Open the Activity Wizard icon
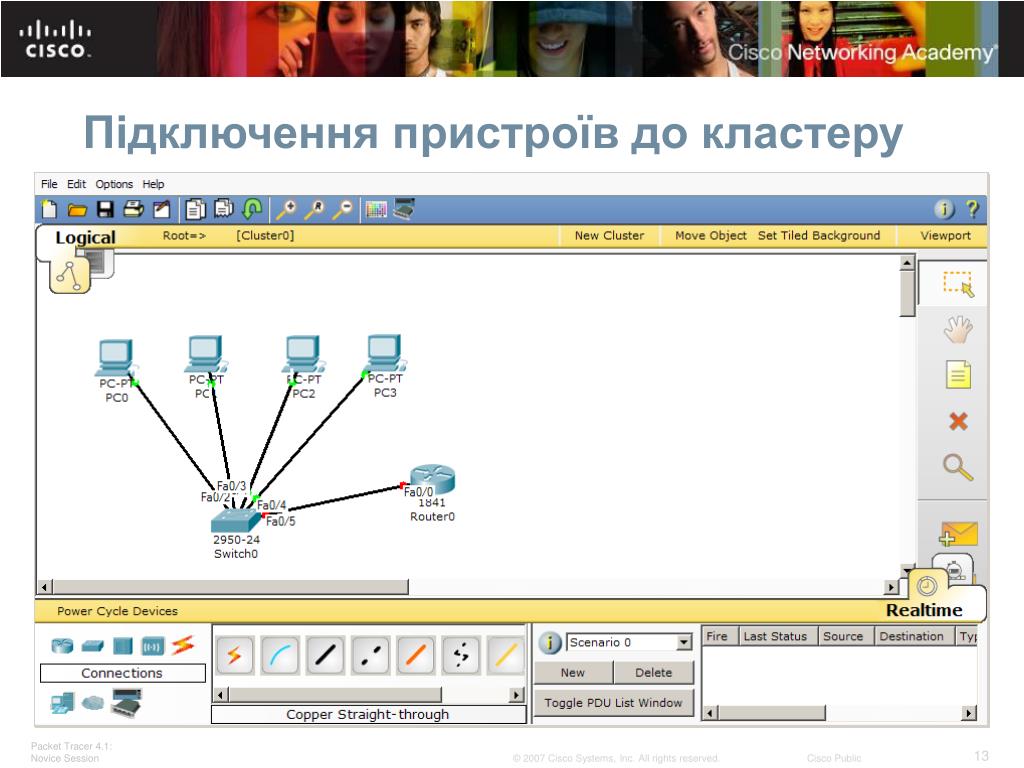This screenshot has height=768, width=1024. (161, 209)
